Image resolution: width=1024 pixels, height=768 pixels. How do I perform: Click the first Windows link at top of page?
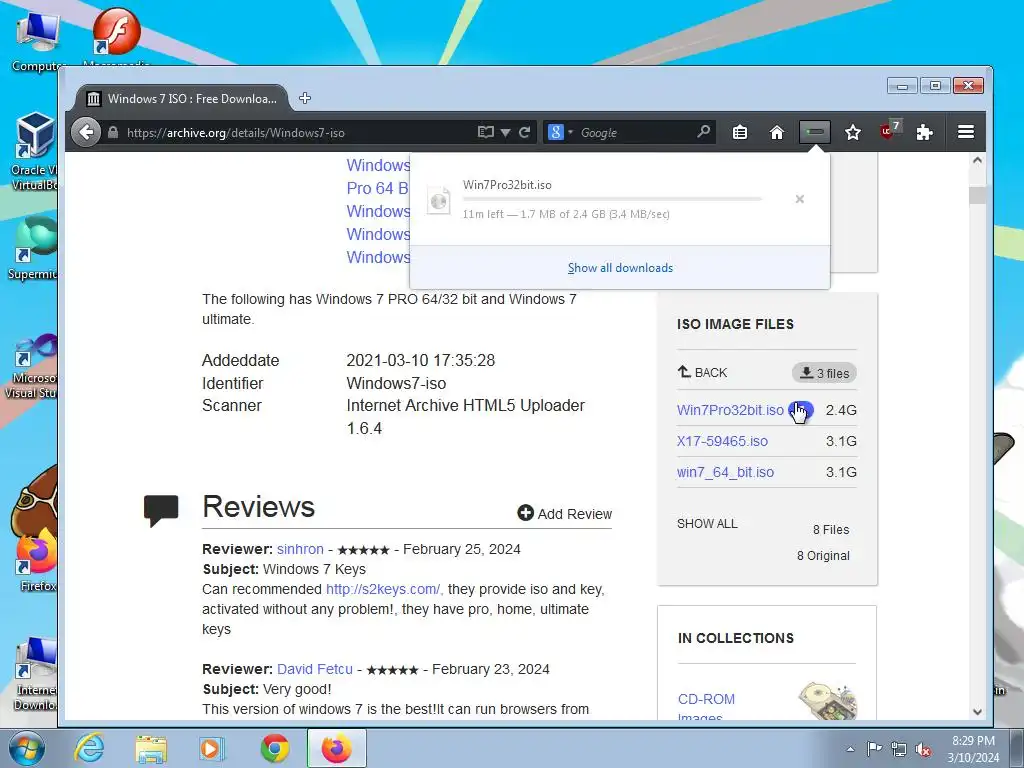[379, 165]
